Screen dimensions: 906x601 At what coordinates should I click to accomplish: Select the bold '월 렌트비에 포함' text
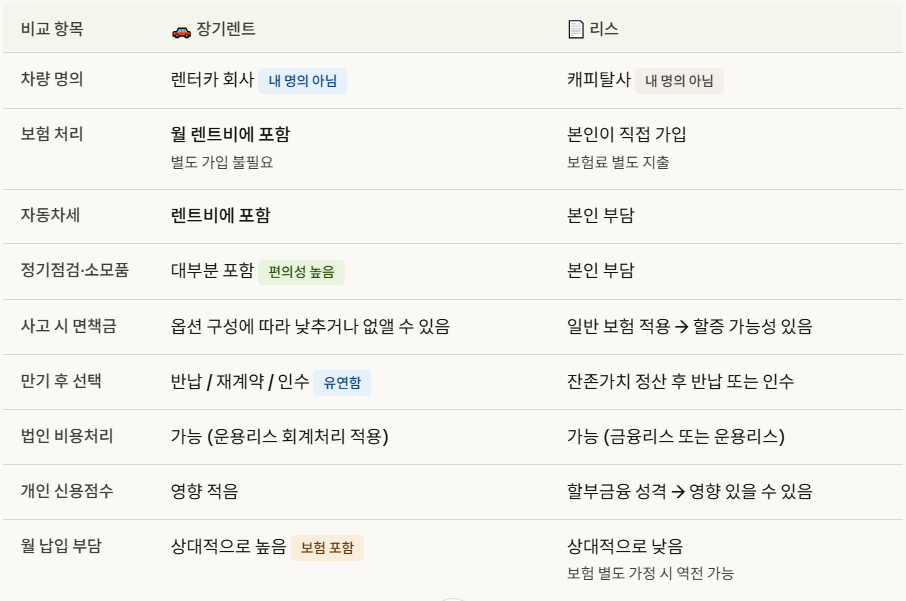pyautogui.click(x=231, y=135)
